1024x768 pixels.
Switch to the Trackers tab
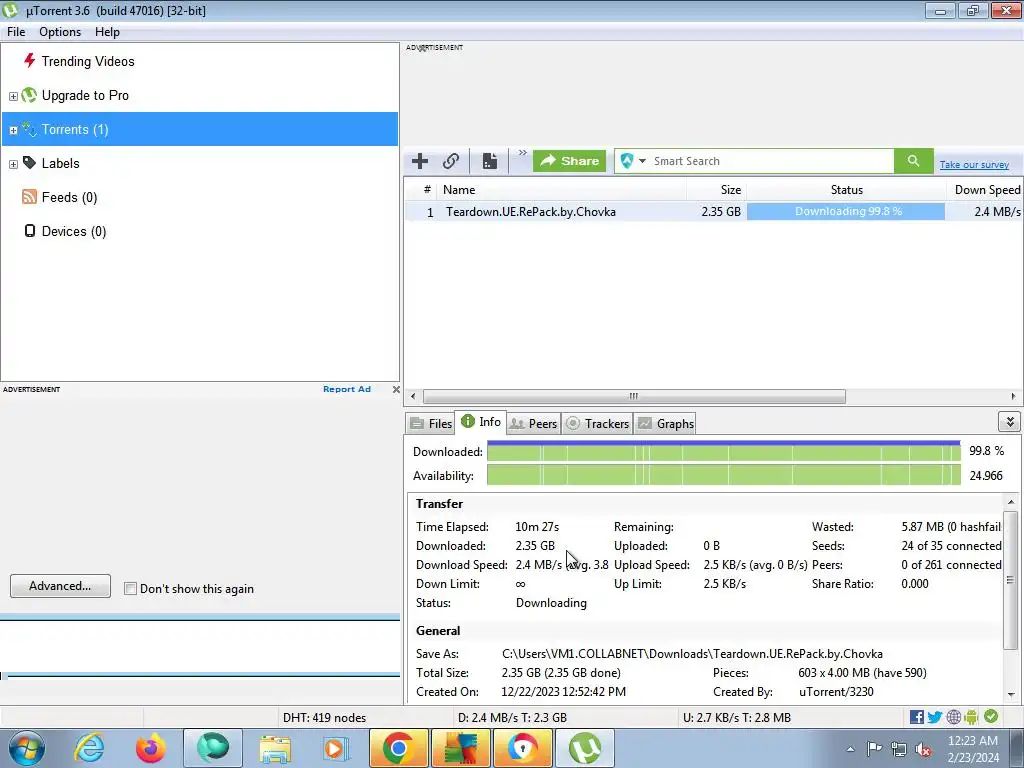pyautogui.click(x=597, y=424)
